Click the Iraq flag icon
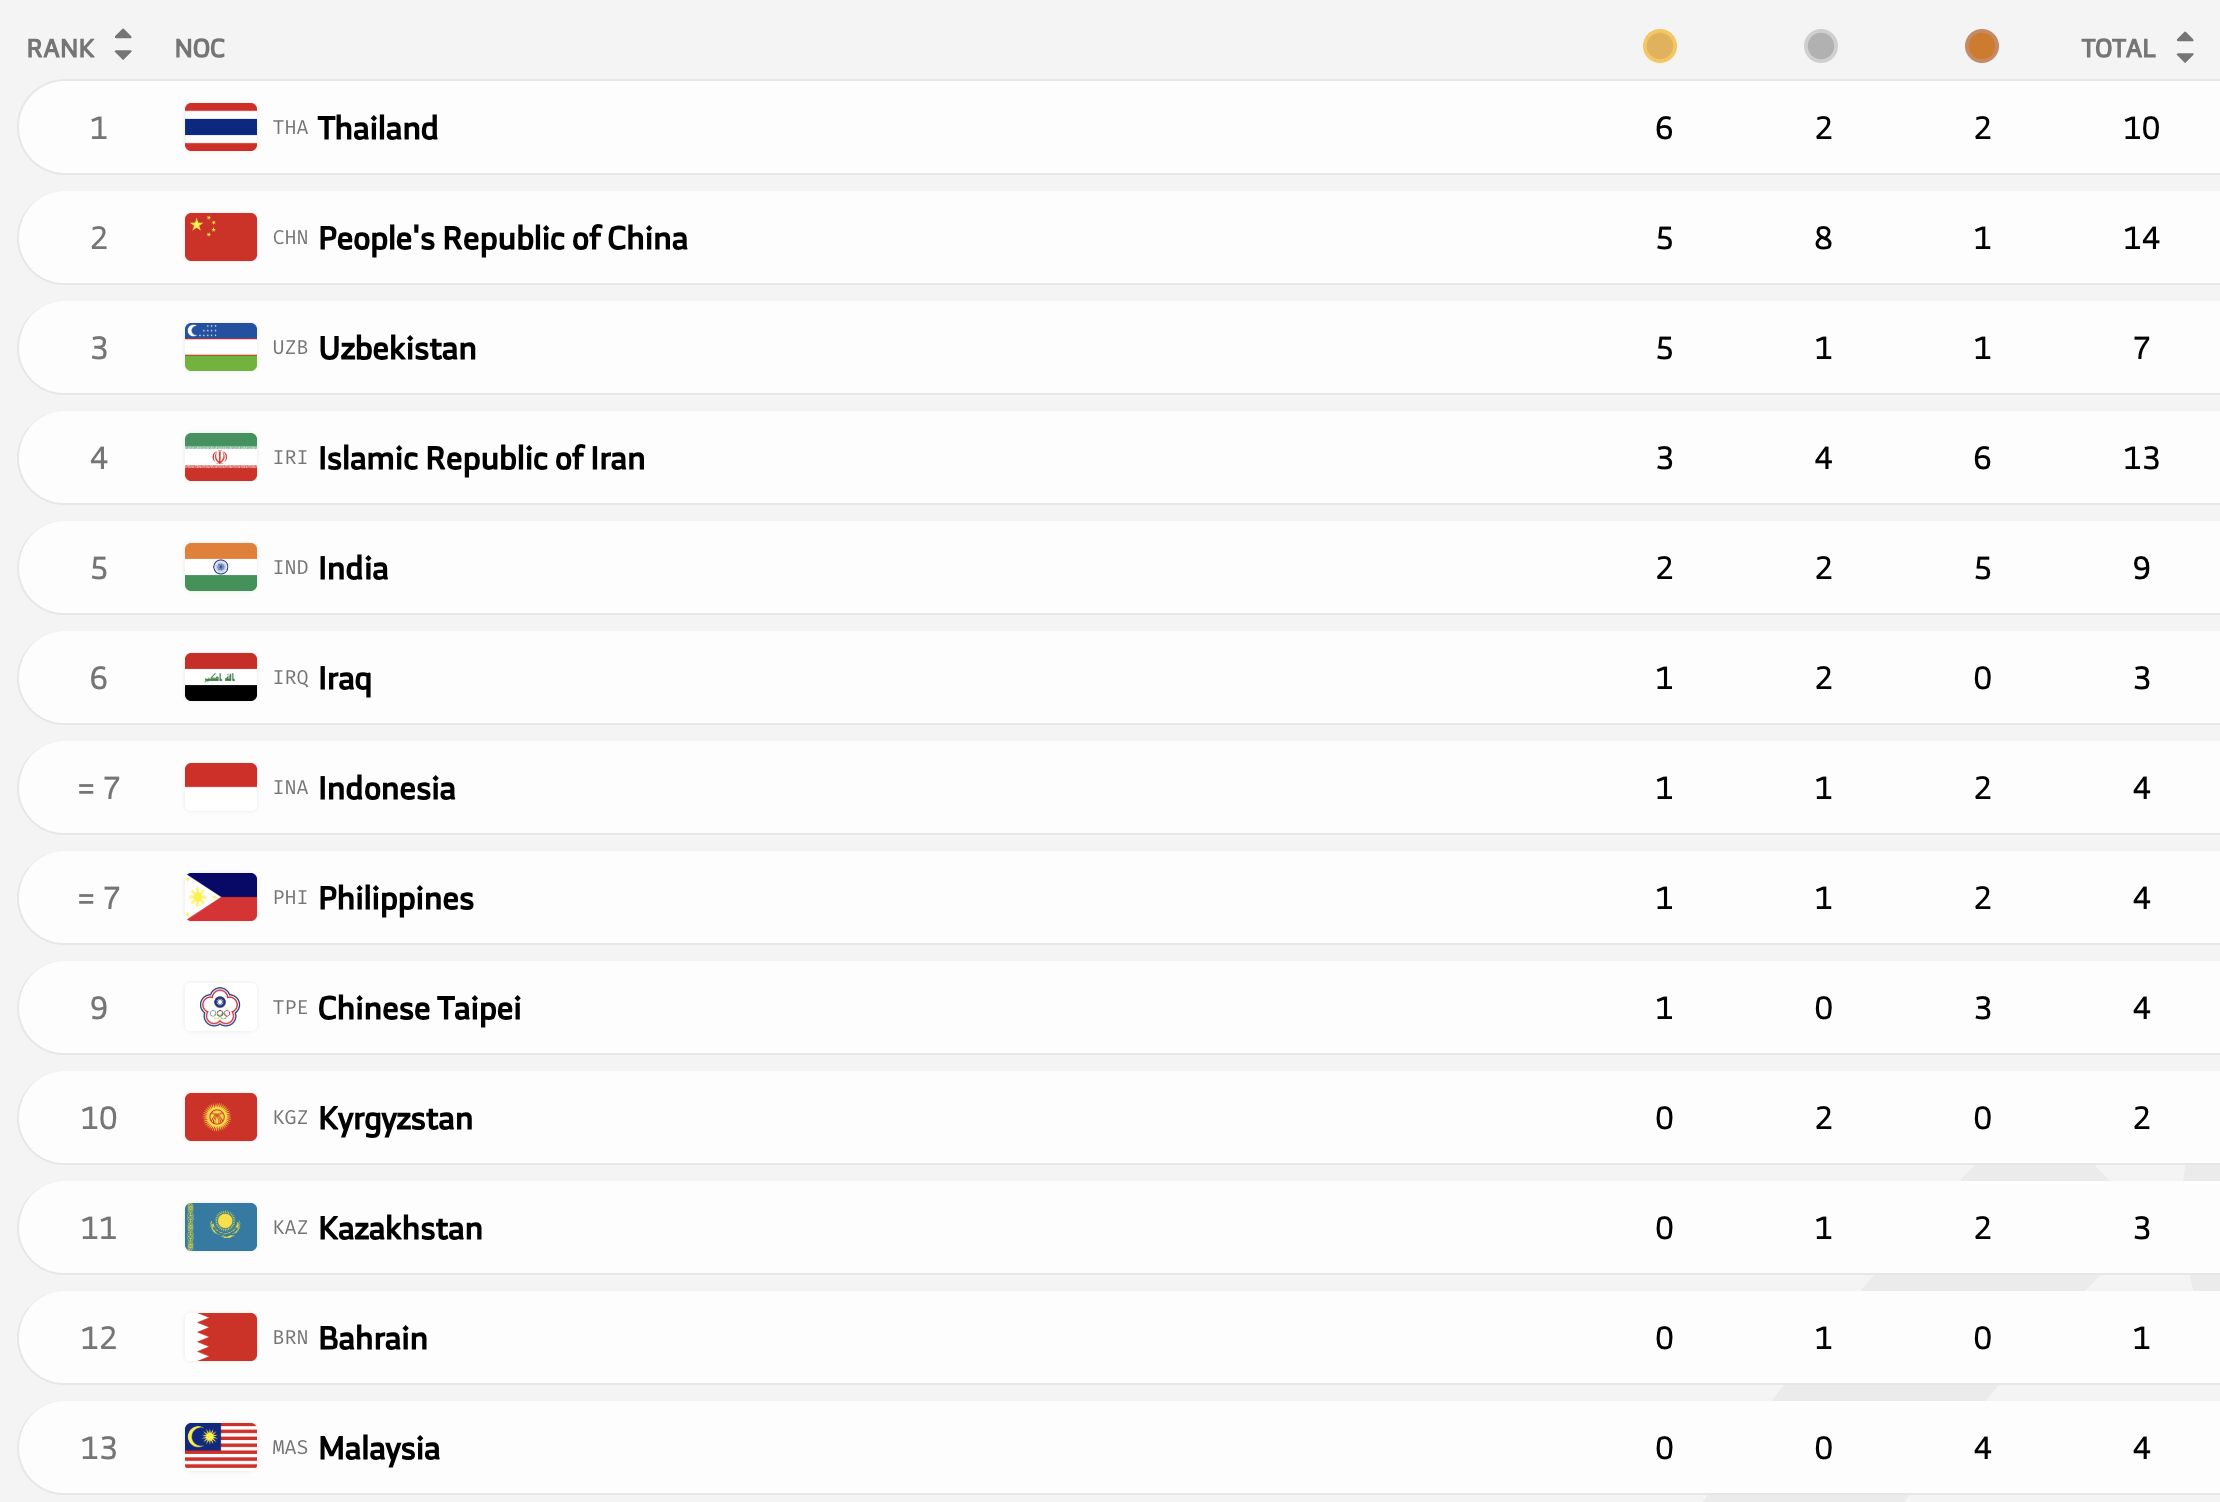Screen dimensions: 2220x1502 (220, 677)
